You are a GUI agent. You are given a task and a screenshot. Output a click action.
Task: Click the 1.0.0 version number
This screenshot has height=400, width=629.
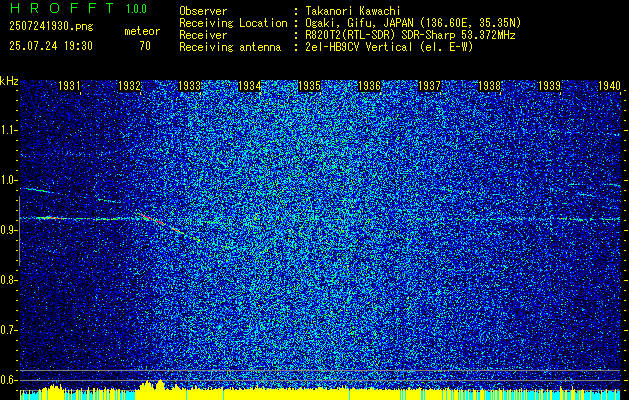(136, 9)
